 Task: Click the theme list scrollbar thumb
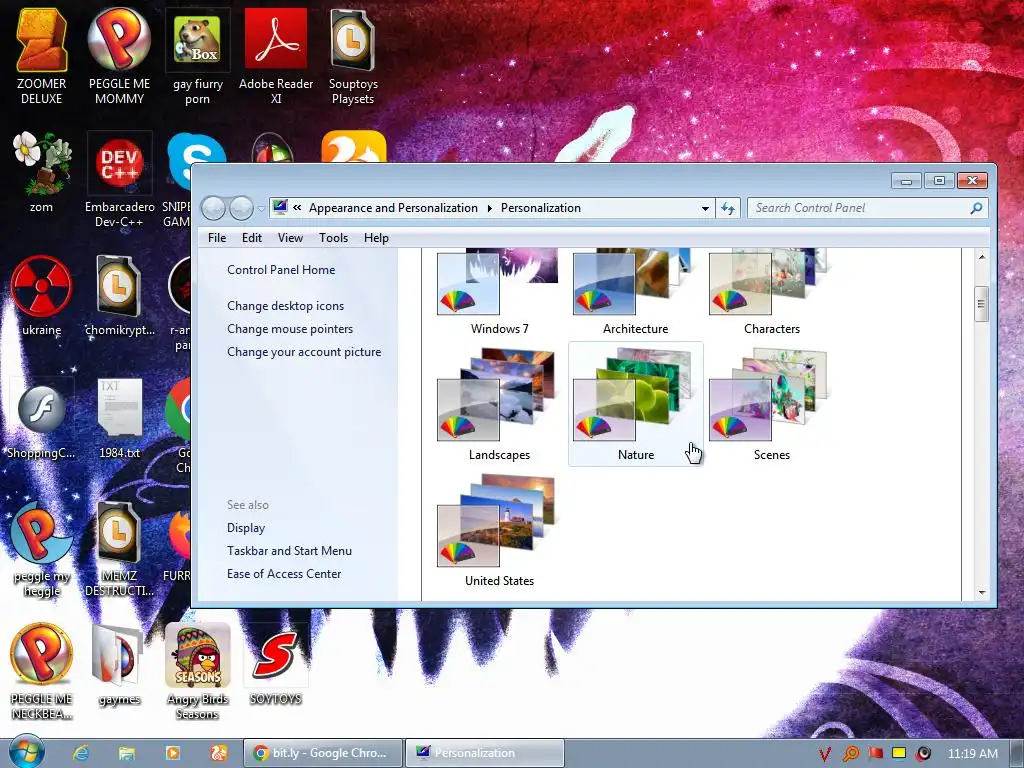pyautogui.click(x=981, y=304)
